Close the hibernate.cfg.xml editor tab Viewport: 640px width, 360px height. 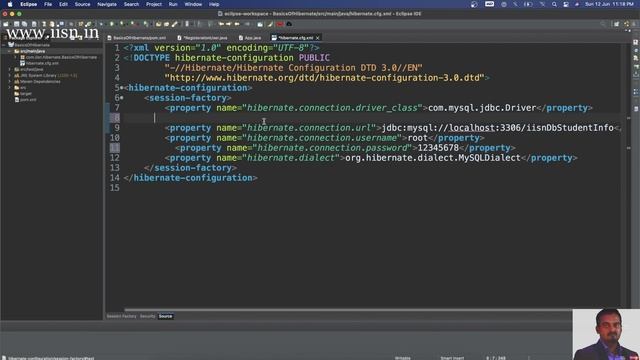pos(318,38)
